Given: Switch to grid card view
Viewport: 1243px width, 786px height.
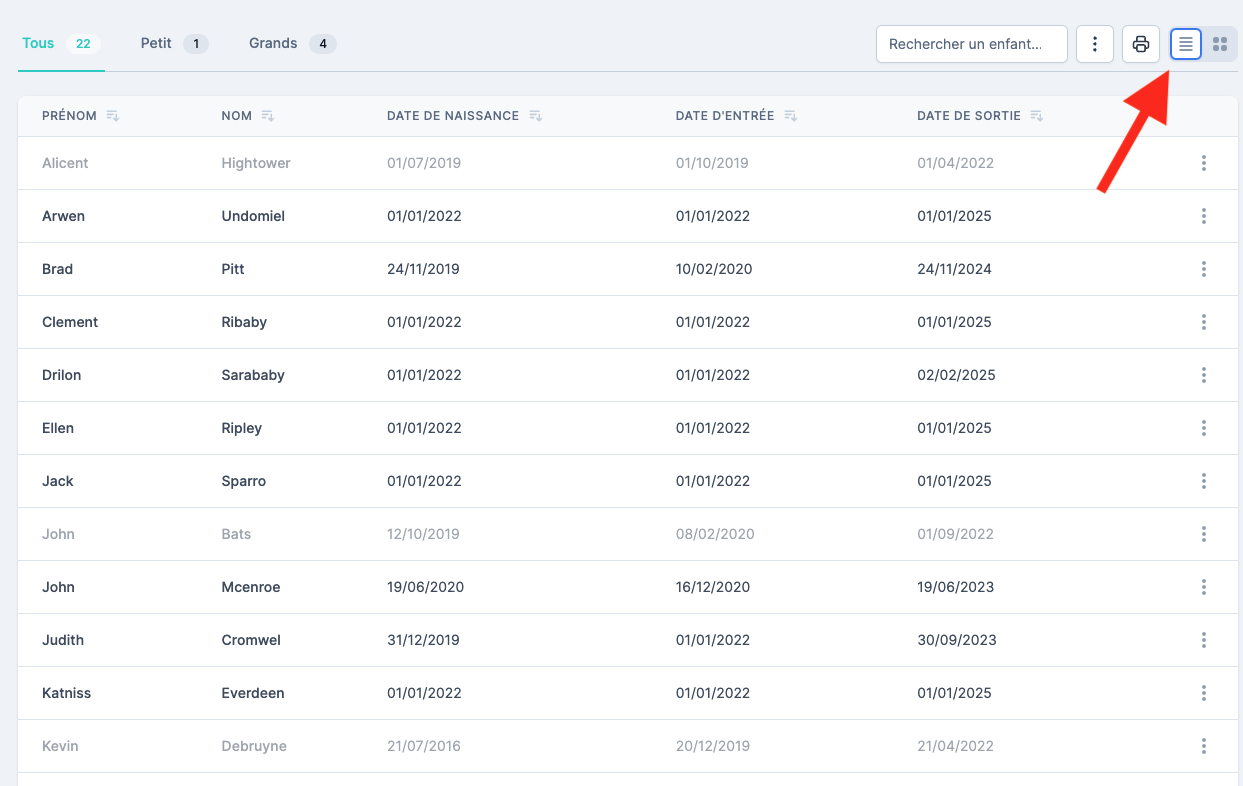Looking at the screenshot, I should click(x=1220, y=44).
